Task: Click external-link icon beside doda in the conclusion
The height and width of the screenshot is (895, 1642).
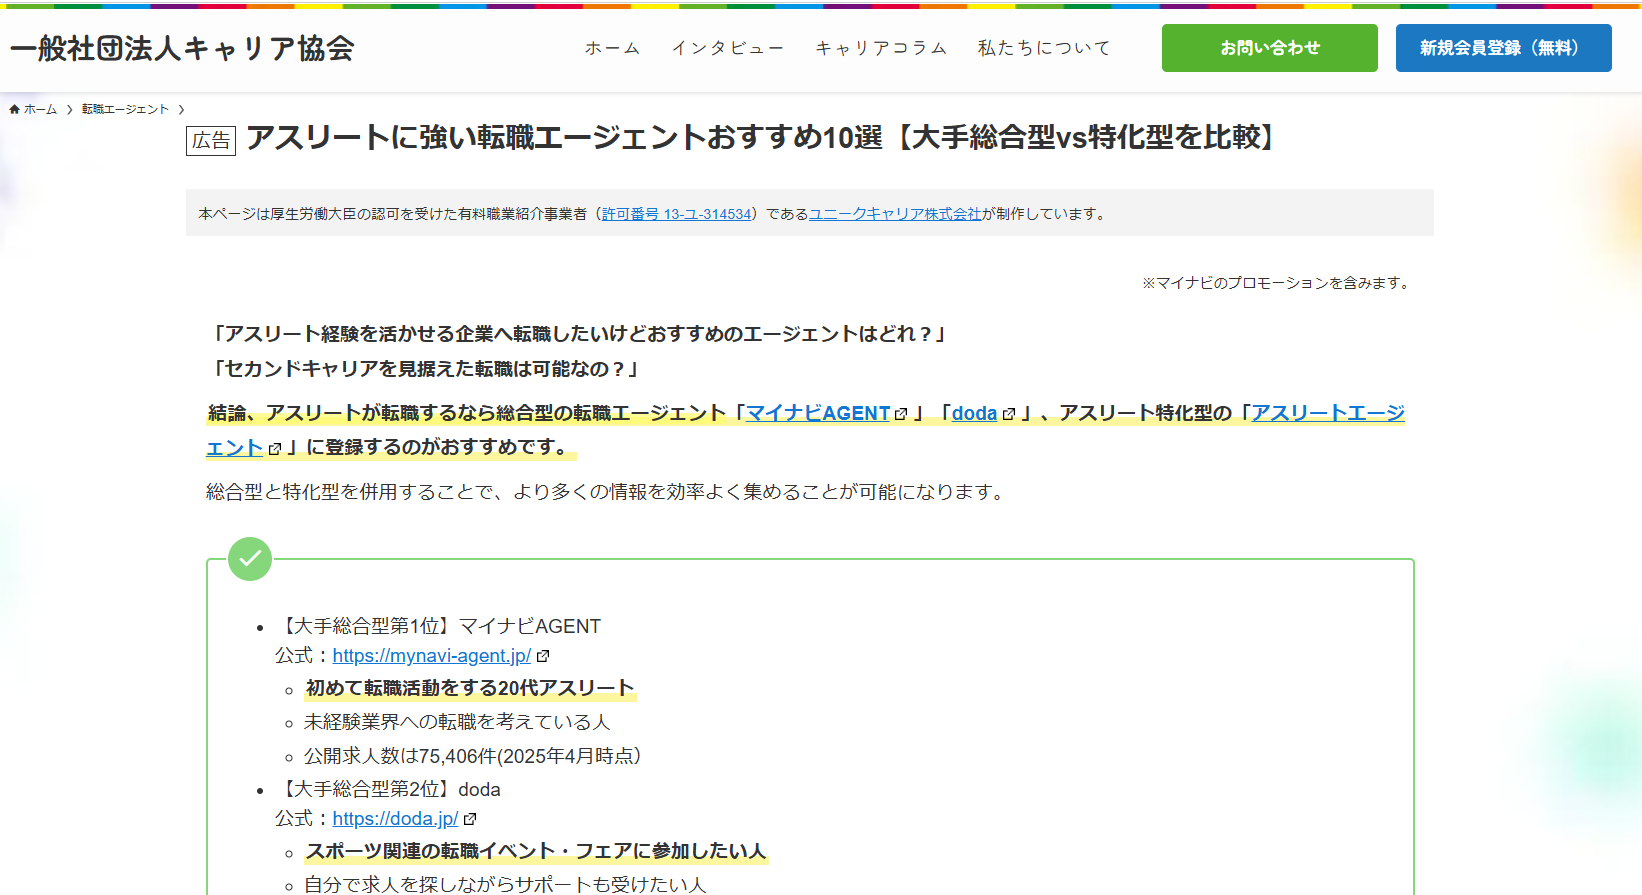Action: [x=1009, y=414]
